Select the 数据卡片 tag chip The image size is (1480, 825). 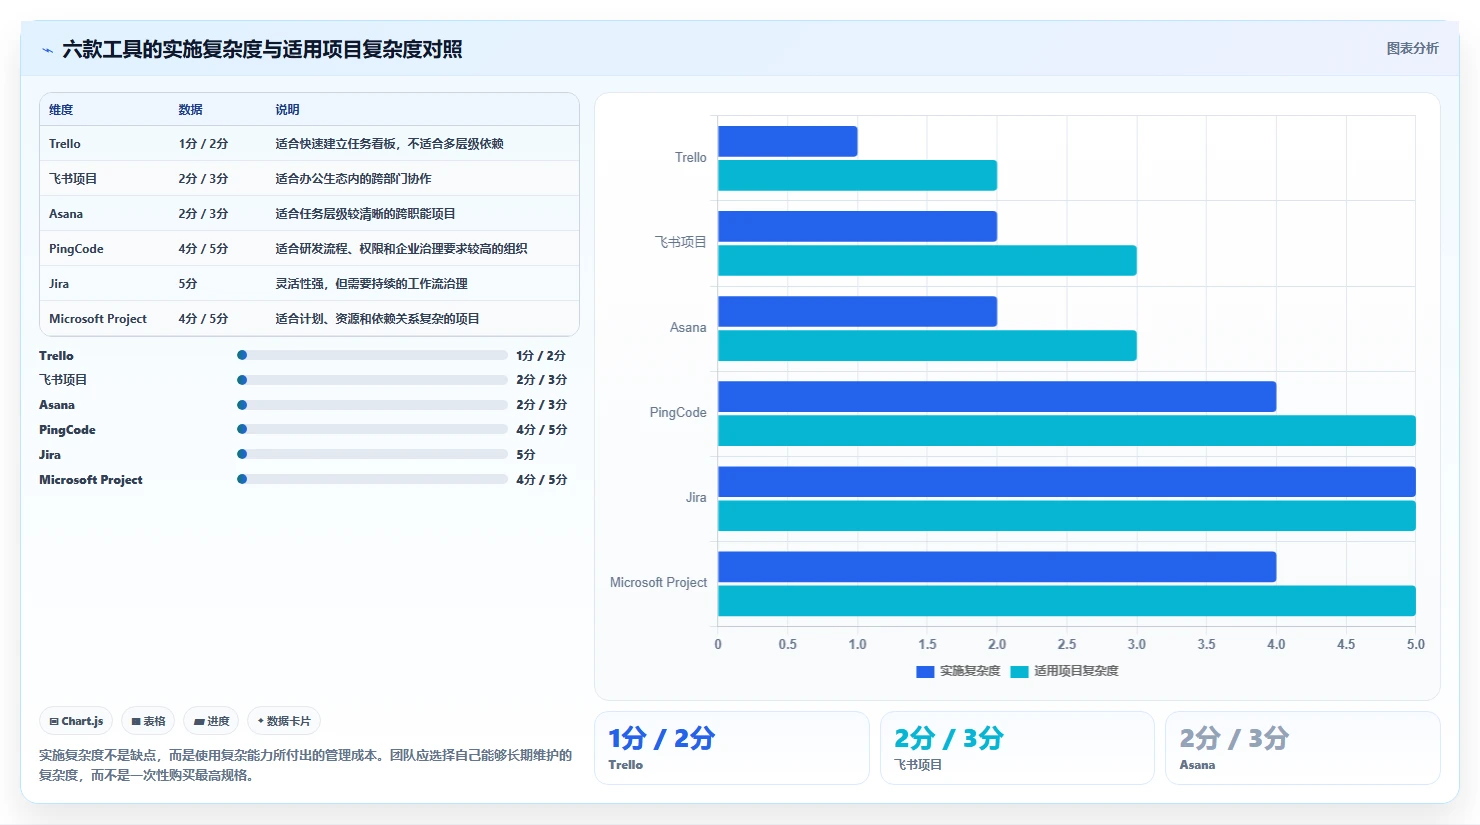(x=284, y=721)
